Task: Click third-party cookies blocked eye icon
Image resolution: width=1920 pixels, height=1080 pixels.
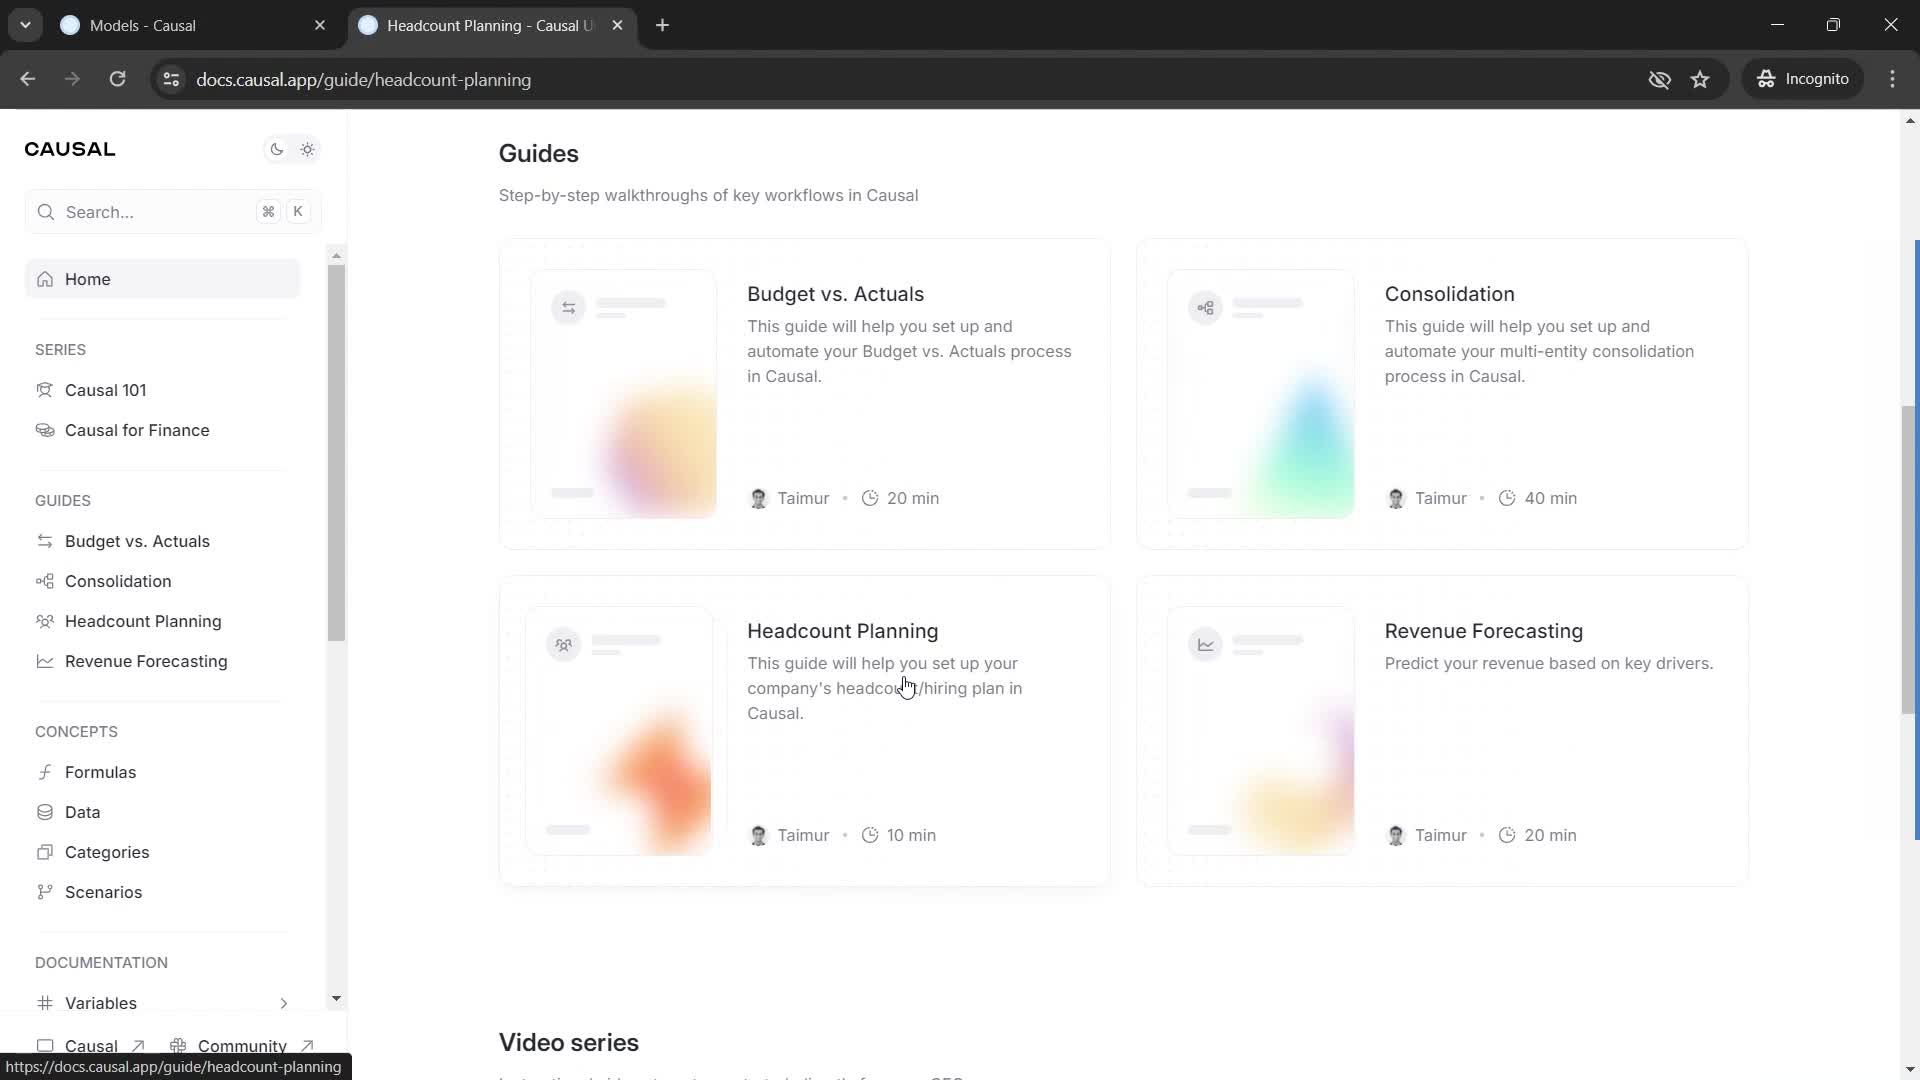Action: tap(1659, 79)
